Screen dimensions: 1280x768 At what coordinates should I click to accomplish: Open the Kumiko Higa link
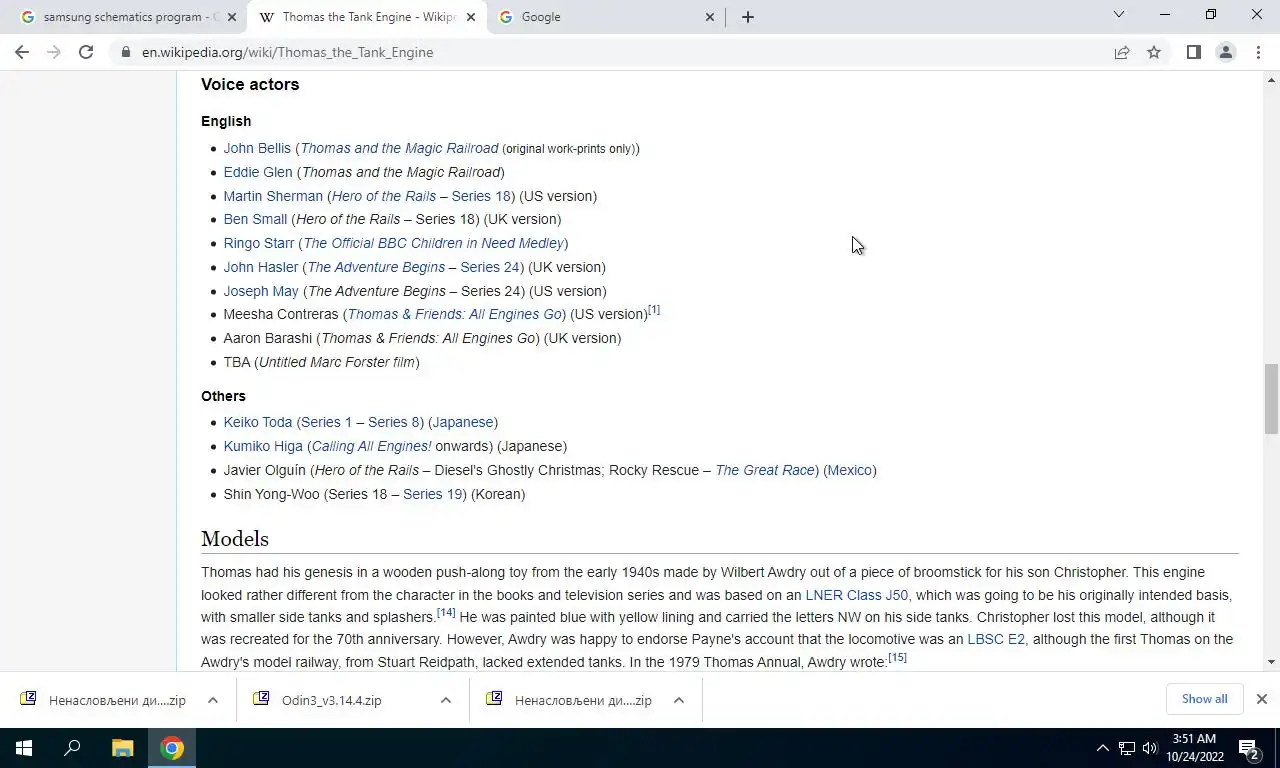[x=263, y=446]
